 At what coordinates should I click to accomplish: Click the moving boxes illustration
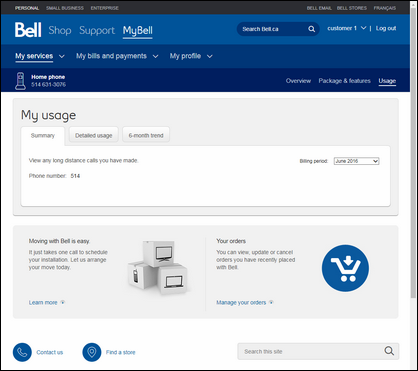point(157,267)
